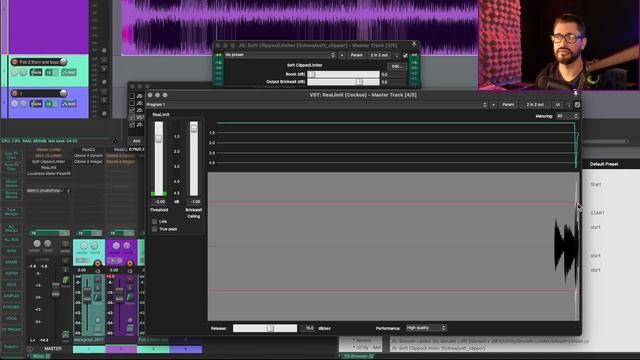Select Soft Clipper/Limiter in master FX list
This screenshot has height=360, width=640.
click(x=49, y=162)
